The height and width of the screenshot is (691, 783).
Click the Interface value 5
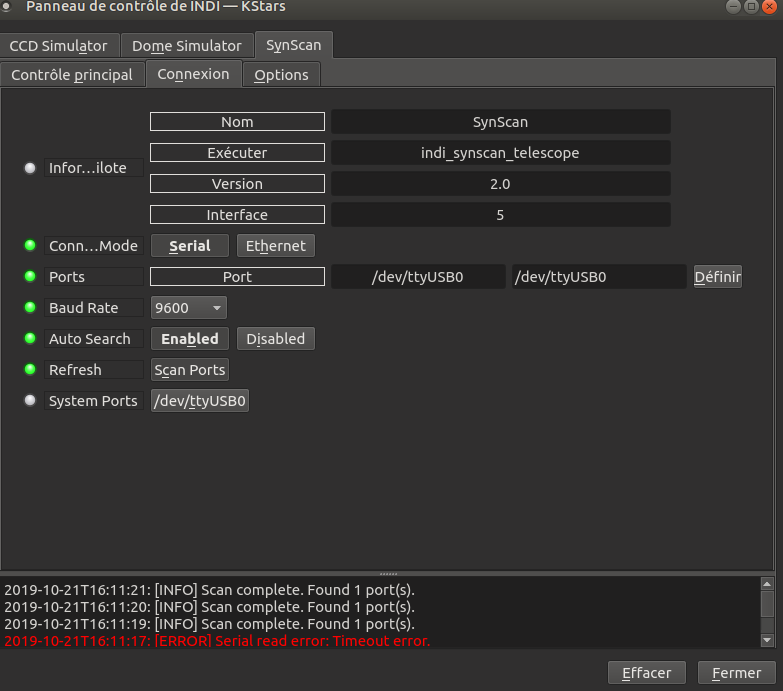point(500,215)
